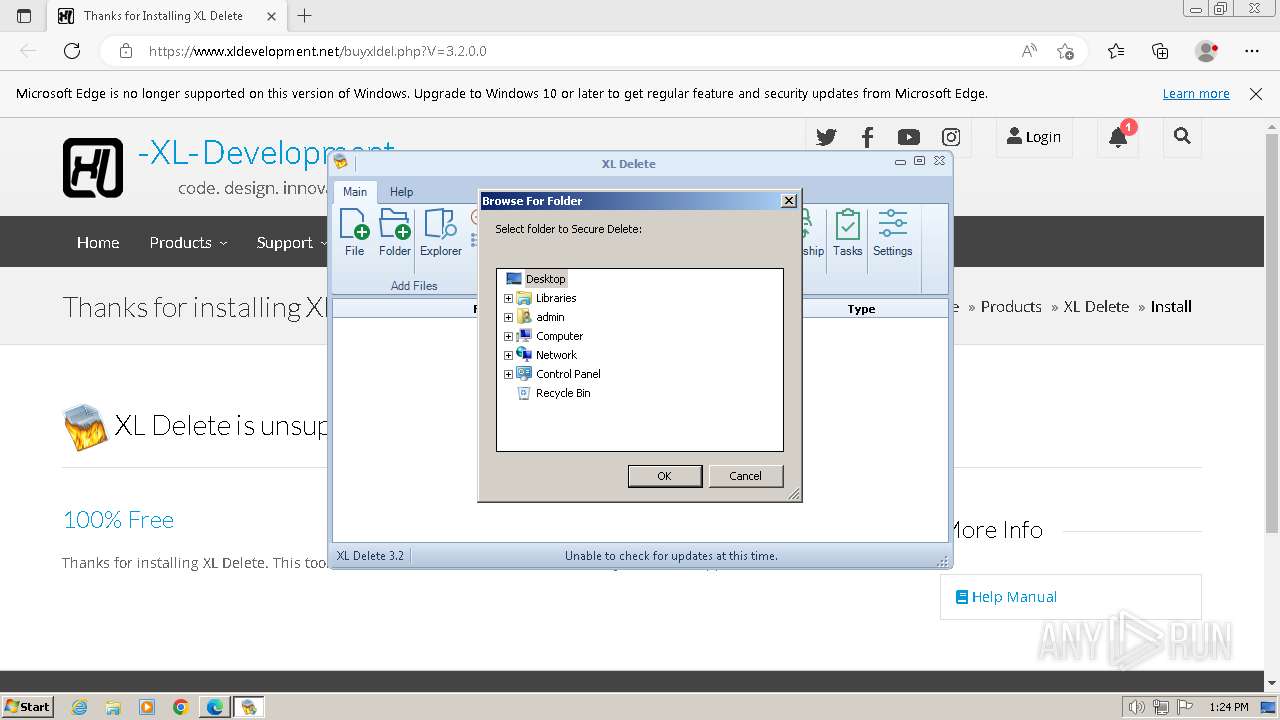
Task: Add this page to favorites
Action: [1066, 51]
